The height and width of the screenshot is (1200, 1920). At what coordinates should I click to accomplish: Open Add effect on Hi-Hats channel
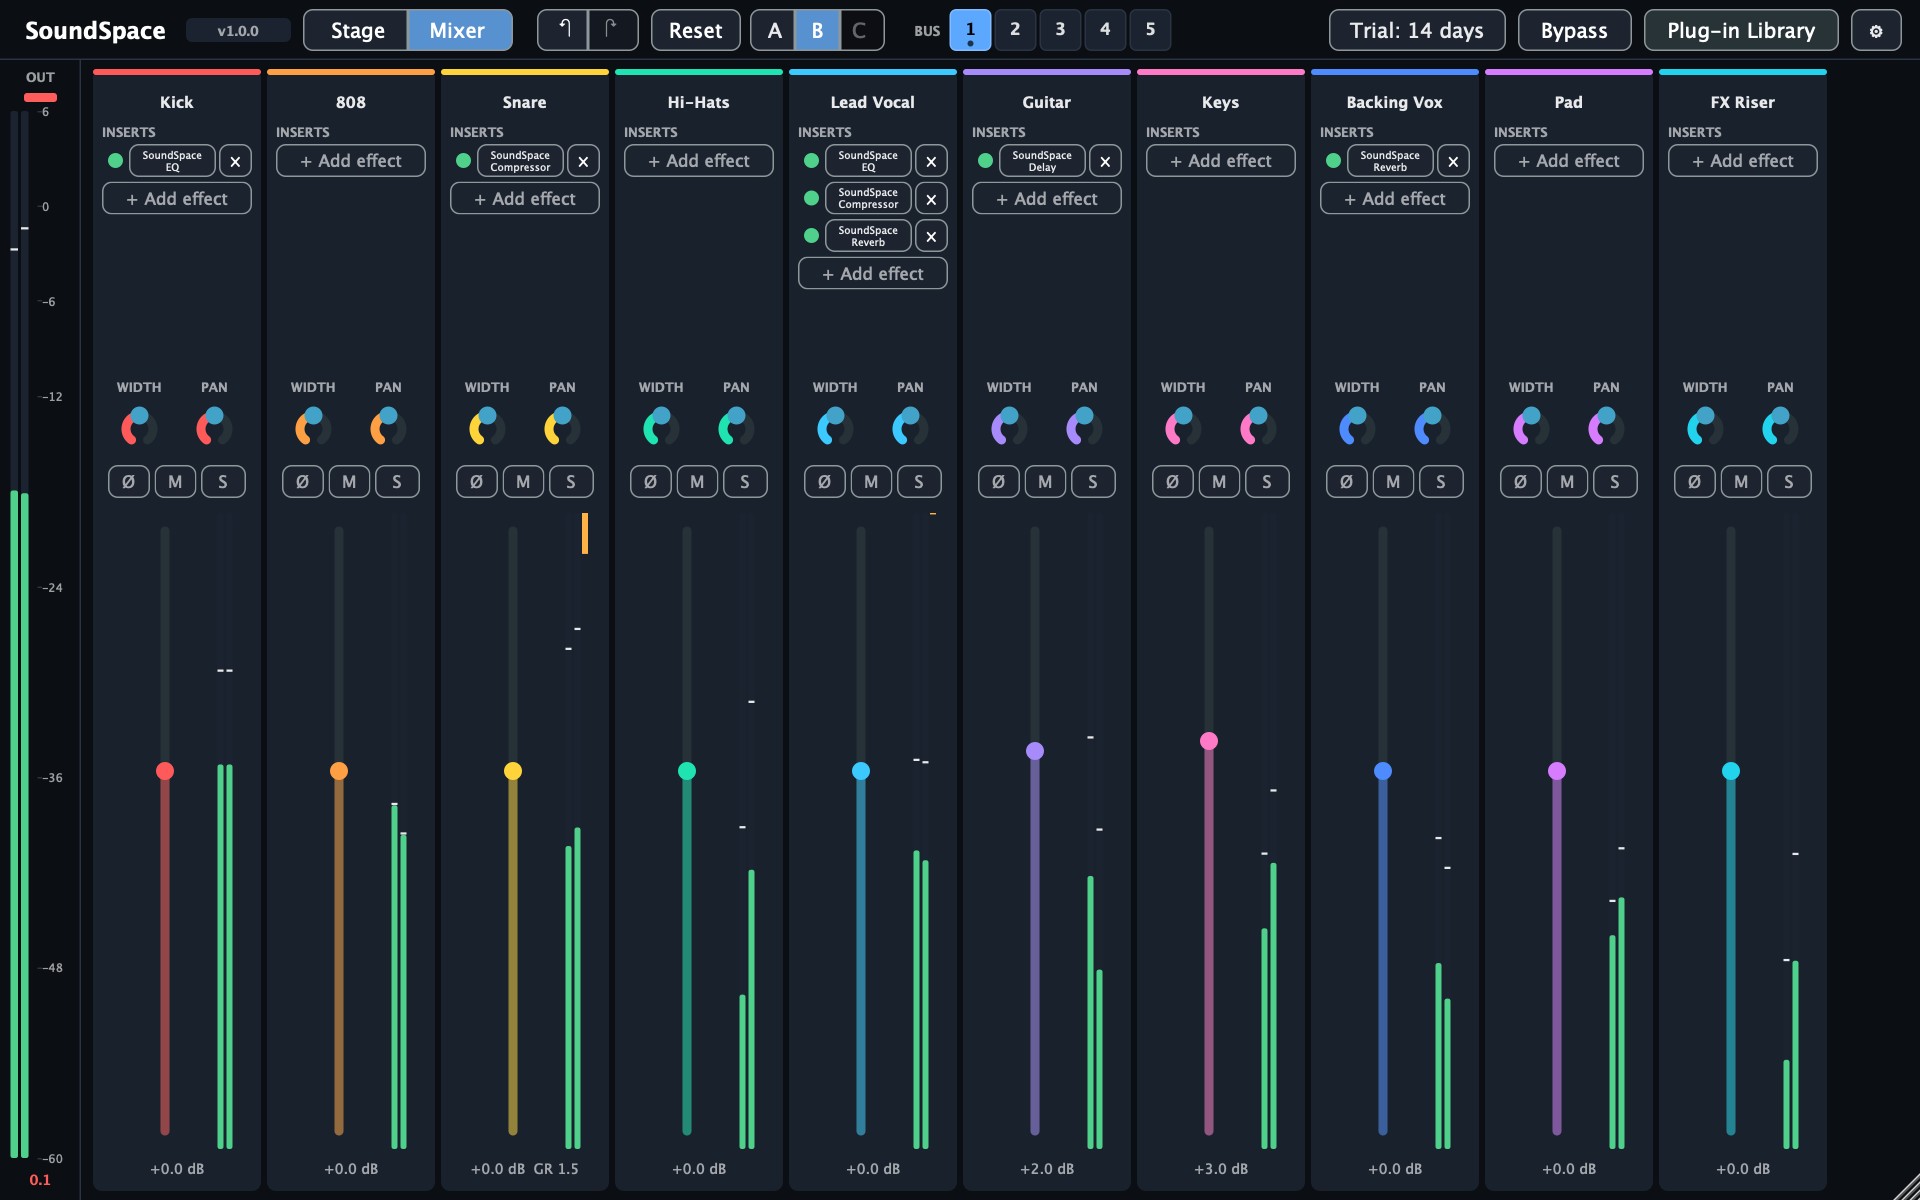pyautogui.click(x=699, y=161)
